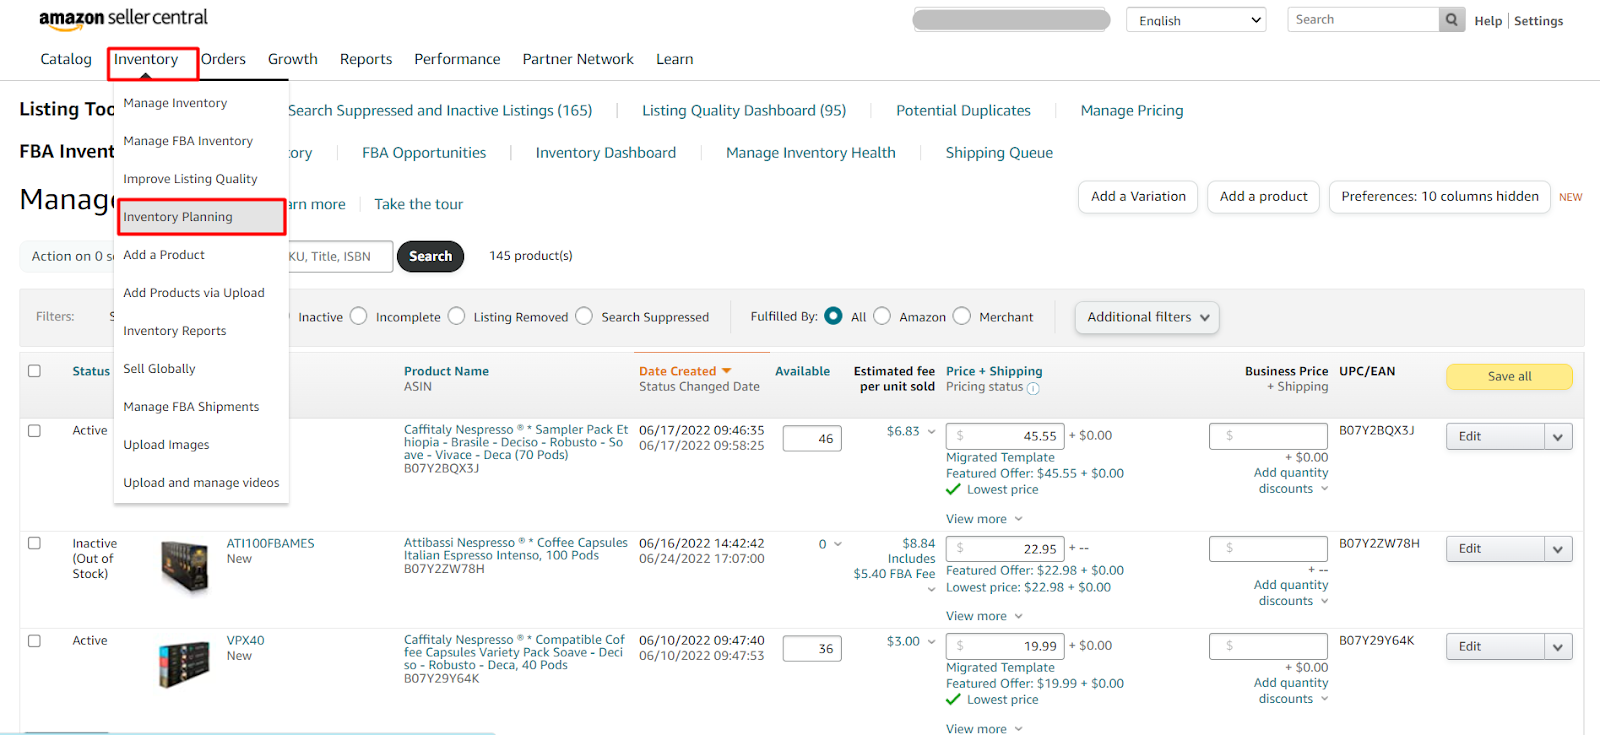Select the Incomplete status filter radio

click(358, 316)
